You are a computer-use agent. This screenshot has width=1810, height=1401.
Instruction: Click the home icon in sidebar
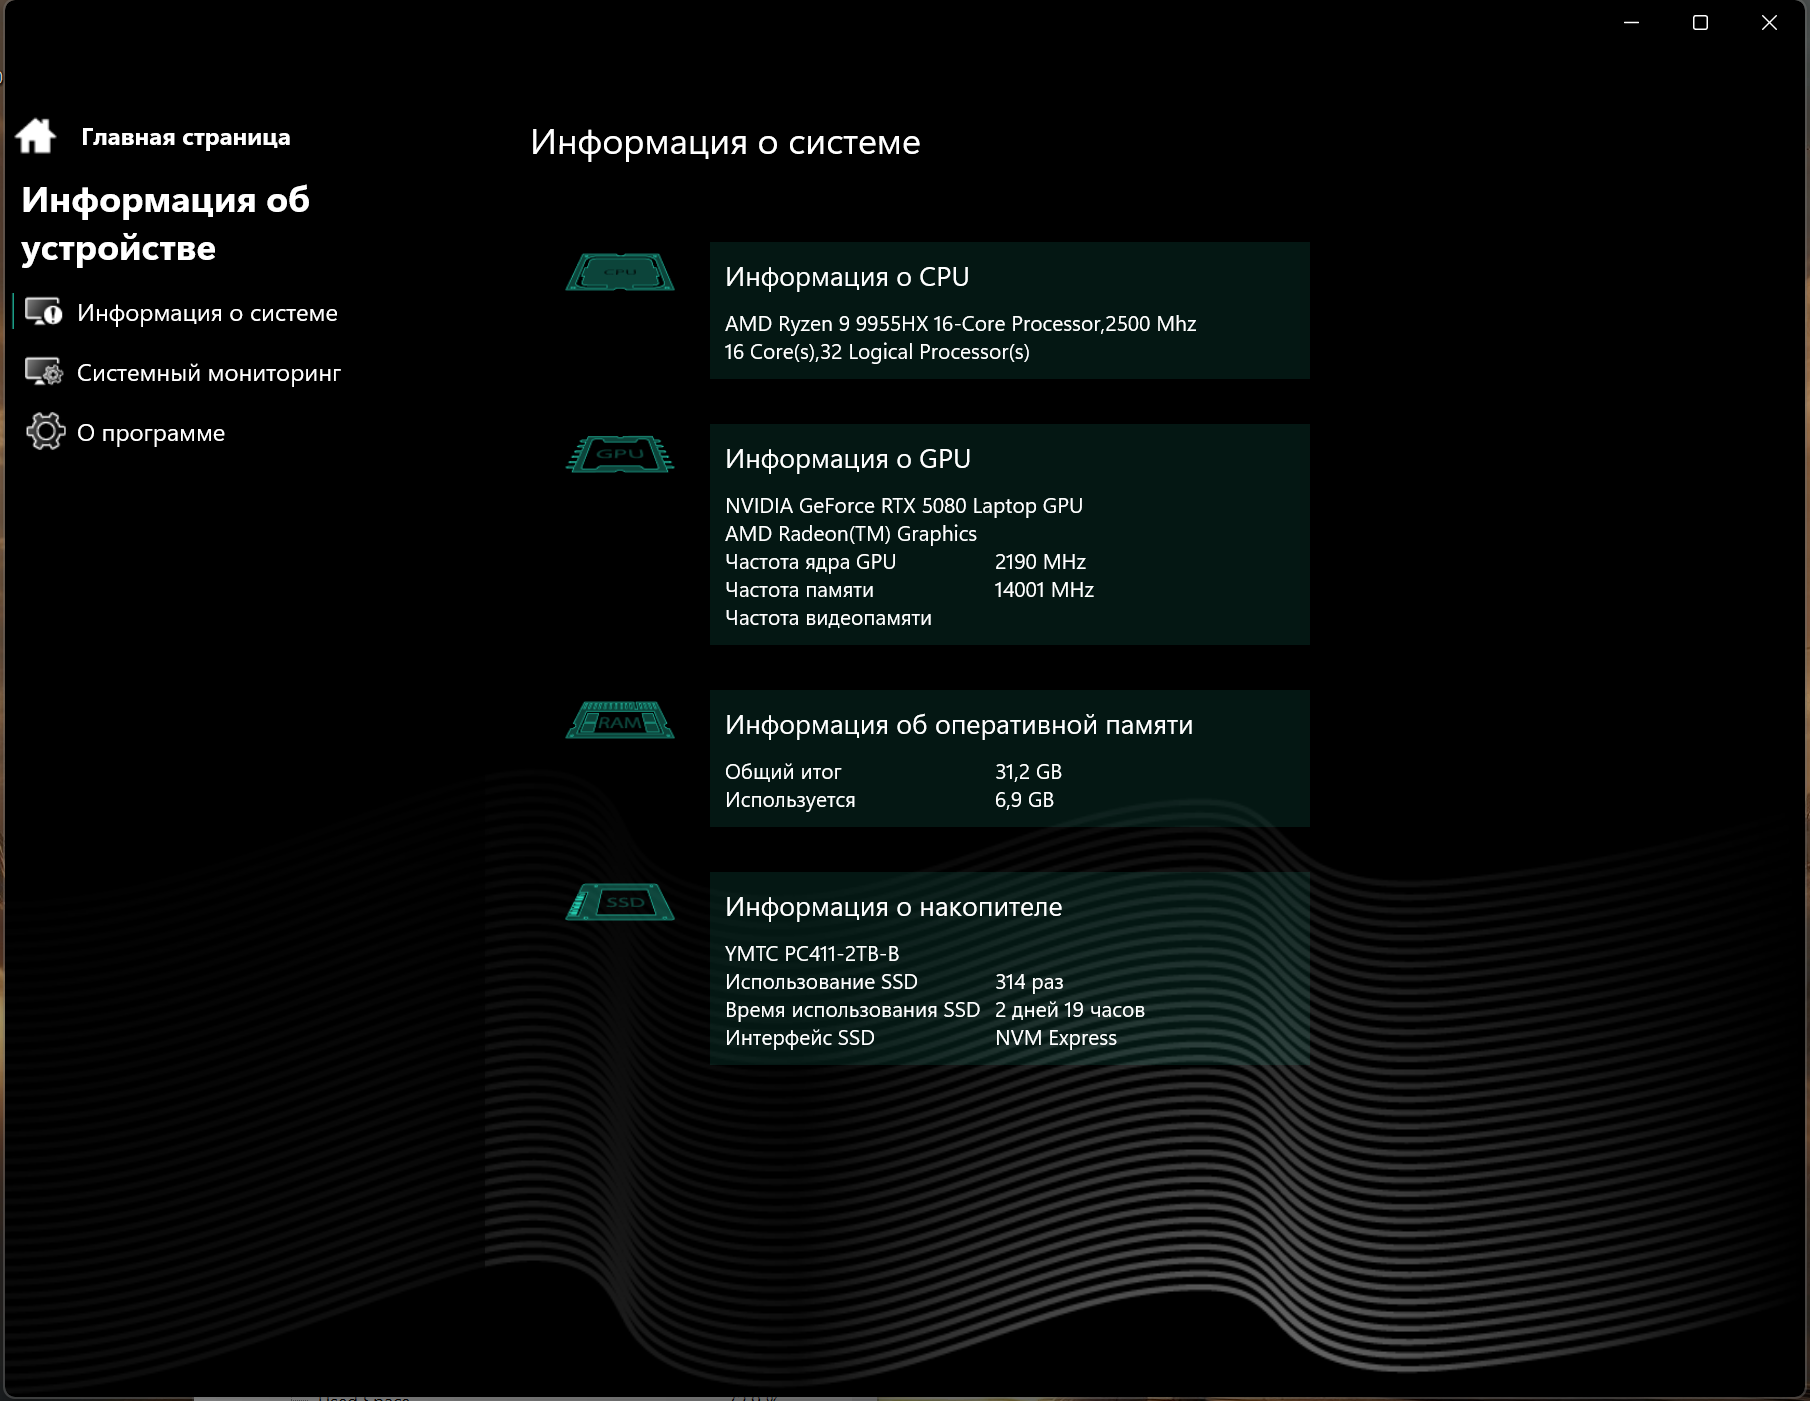click(x=36, y=136)
